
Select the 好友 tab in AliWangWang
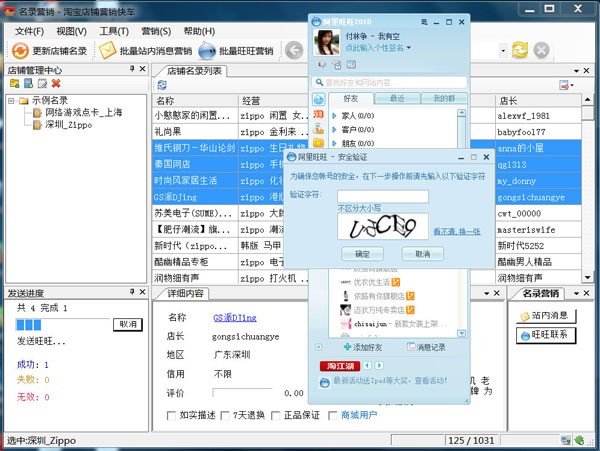tap(351, 99)
